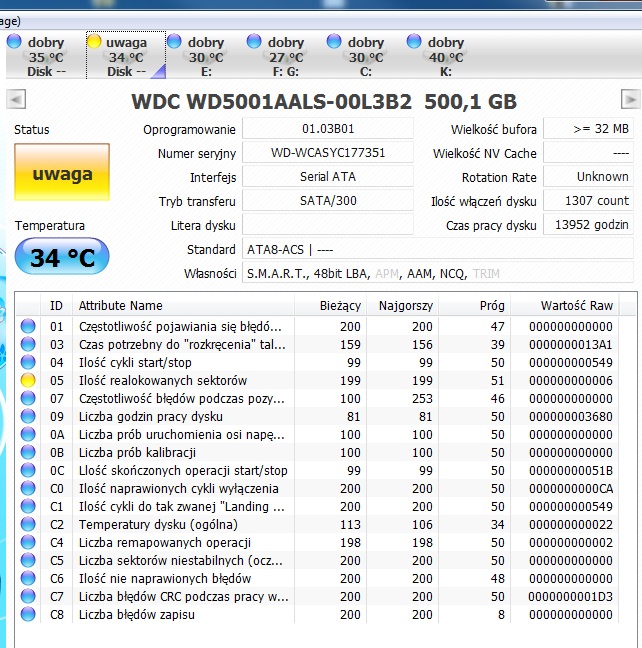The height and width of the screenshot is (648, 642).
Task: Click the status icon of attribute C1
Action: click(x=28, y=506)
